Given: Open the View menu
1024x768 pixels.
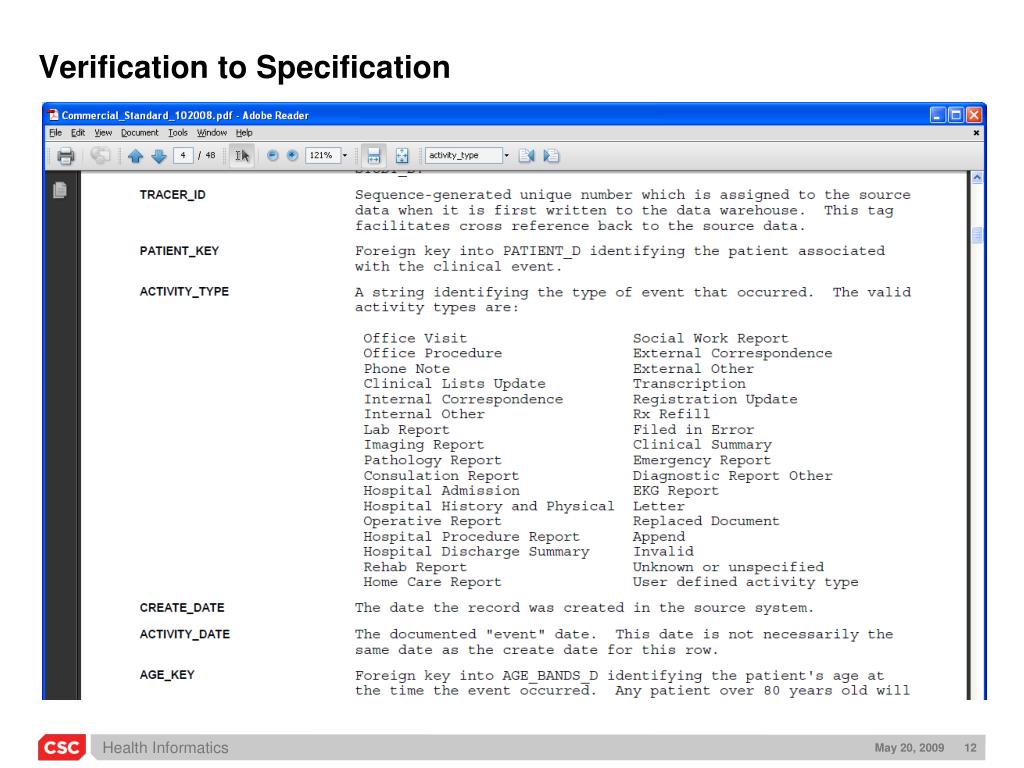Looking at the screenshot, I should [x=103, y=133].
